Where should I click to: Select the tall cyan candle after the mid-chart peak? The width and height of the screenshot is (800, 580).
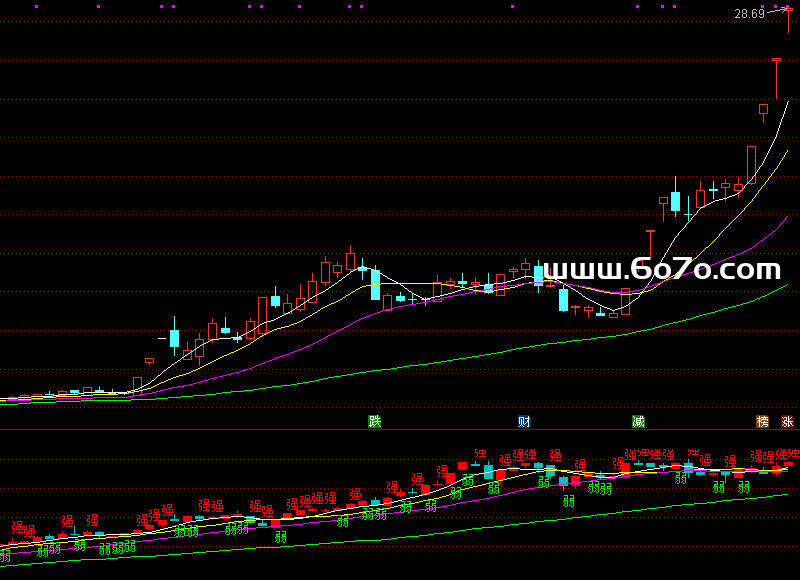tap(375, 283)
